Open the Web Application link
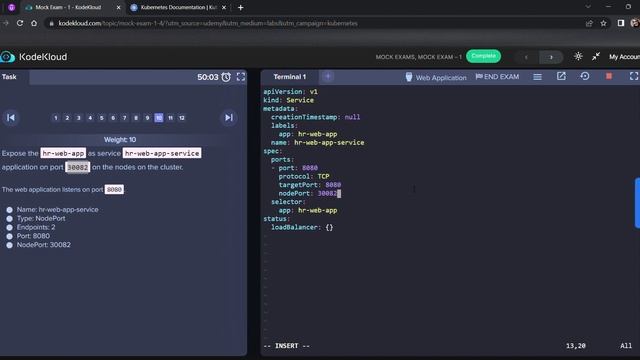 436,77
